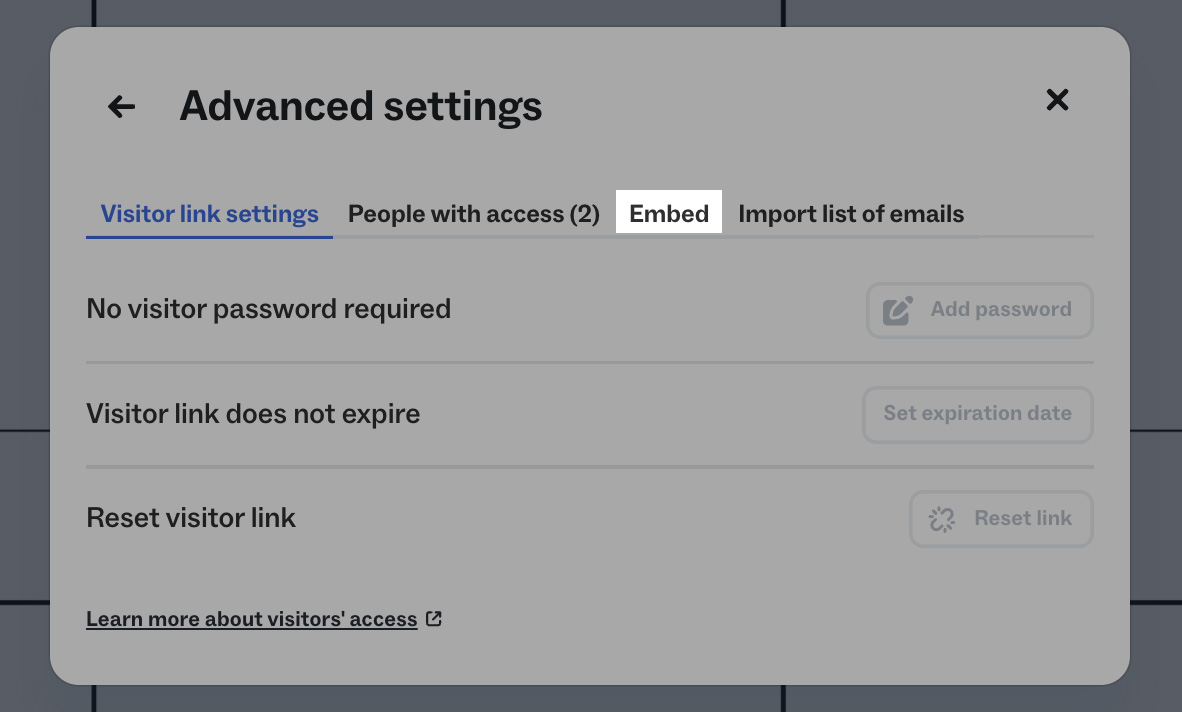Image resolution: width=1182 pixels, height=712 pixels.
Task: Click the blue underline below Visitor link settings
Action: [209, 236]
